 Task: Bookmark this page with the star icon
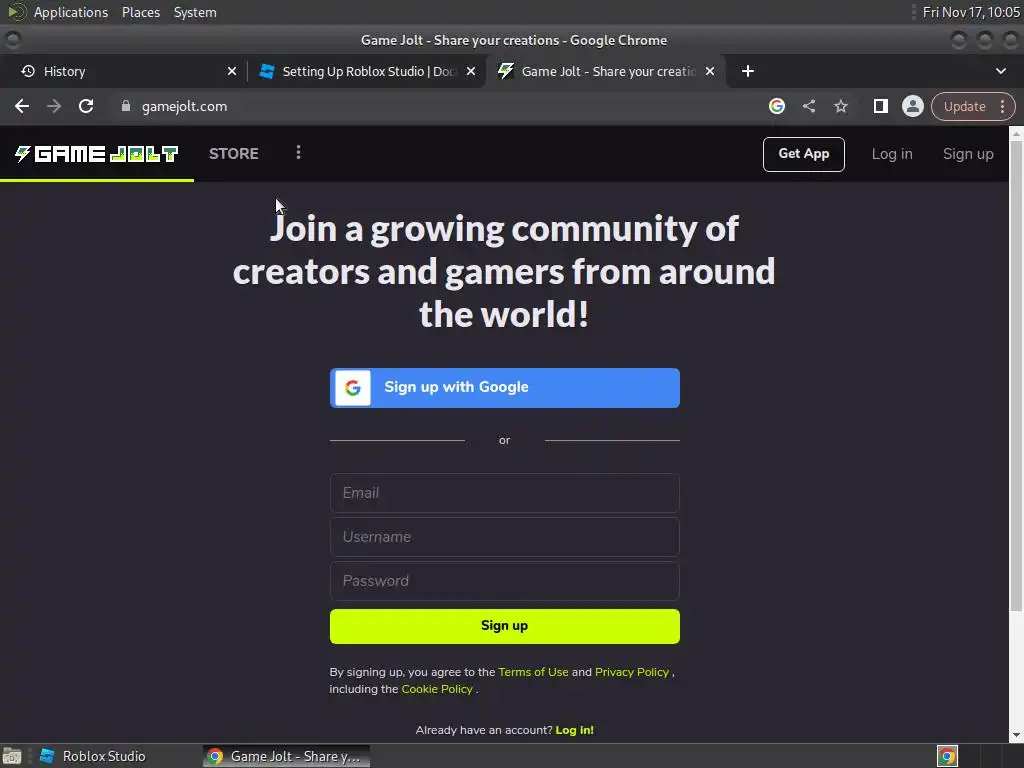point(840,106)
